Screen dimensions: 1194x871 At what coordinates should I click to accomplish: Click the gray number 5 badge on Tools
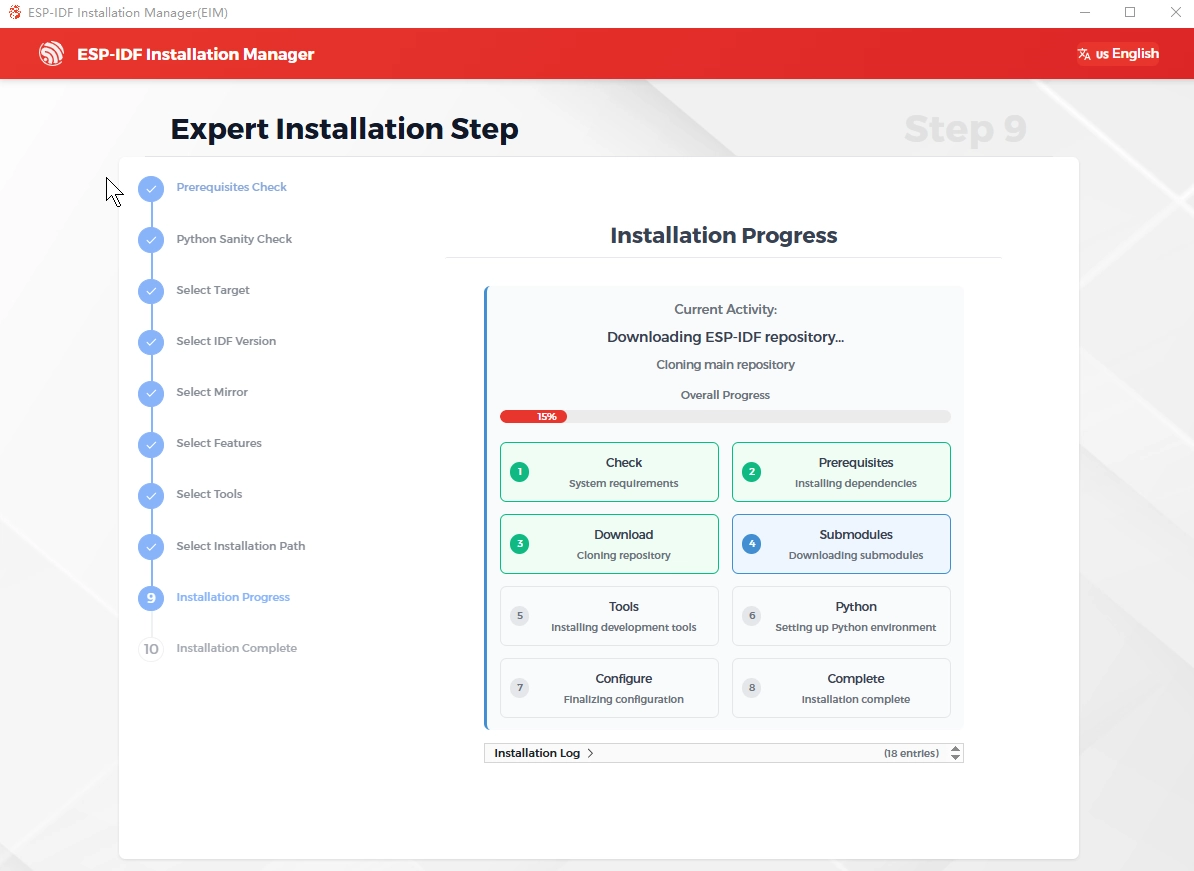(520, 616)
